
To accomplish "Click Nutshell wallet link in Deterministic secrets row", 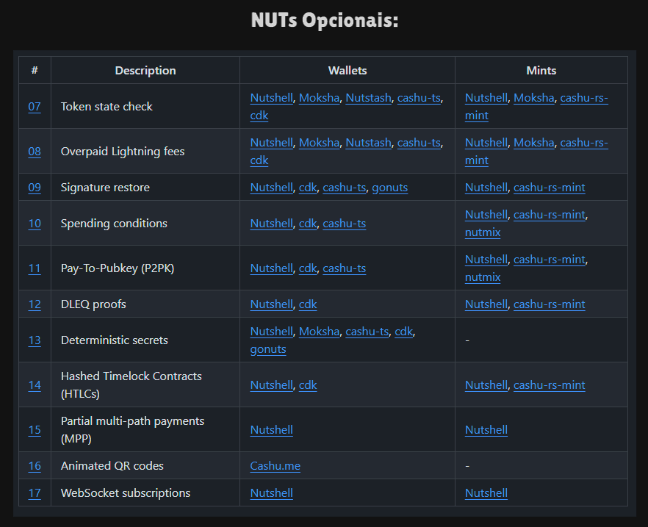I will [x=272, y=331].
